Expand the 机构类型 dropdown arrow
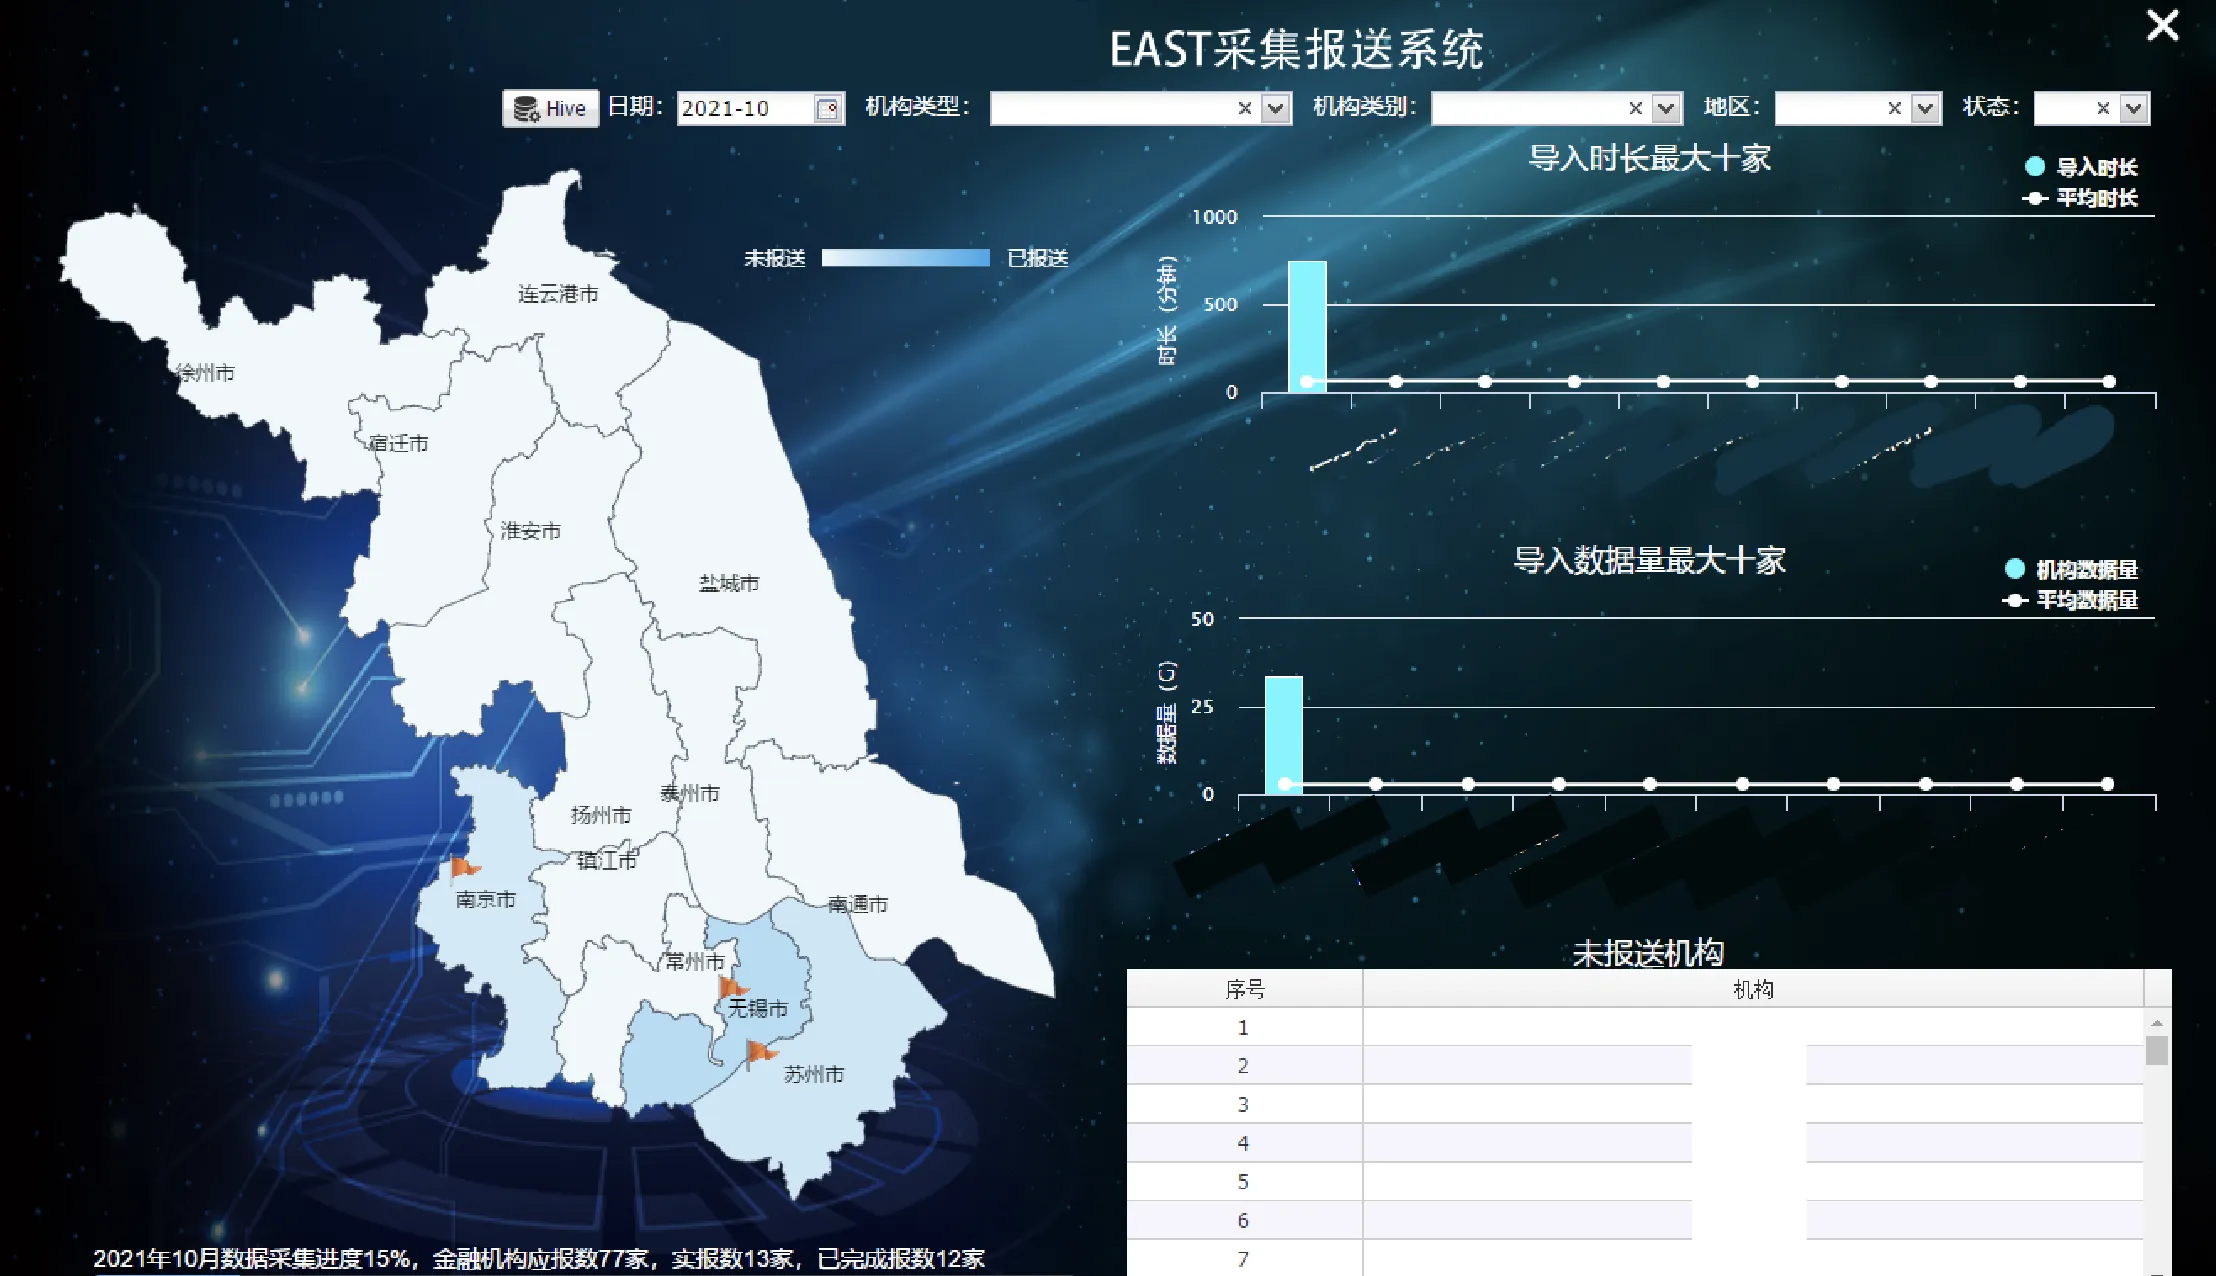 [1275, 108]
